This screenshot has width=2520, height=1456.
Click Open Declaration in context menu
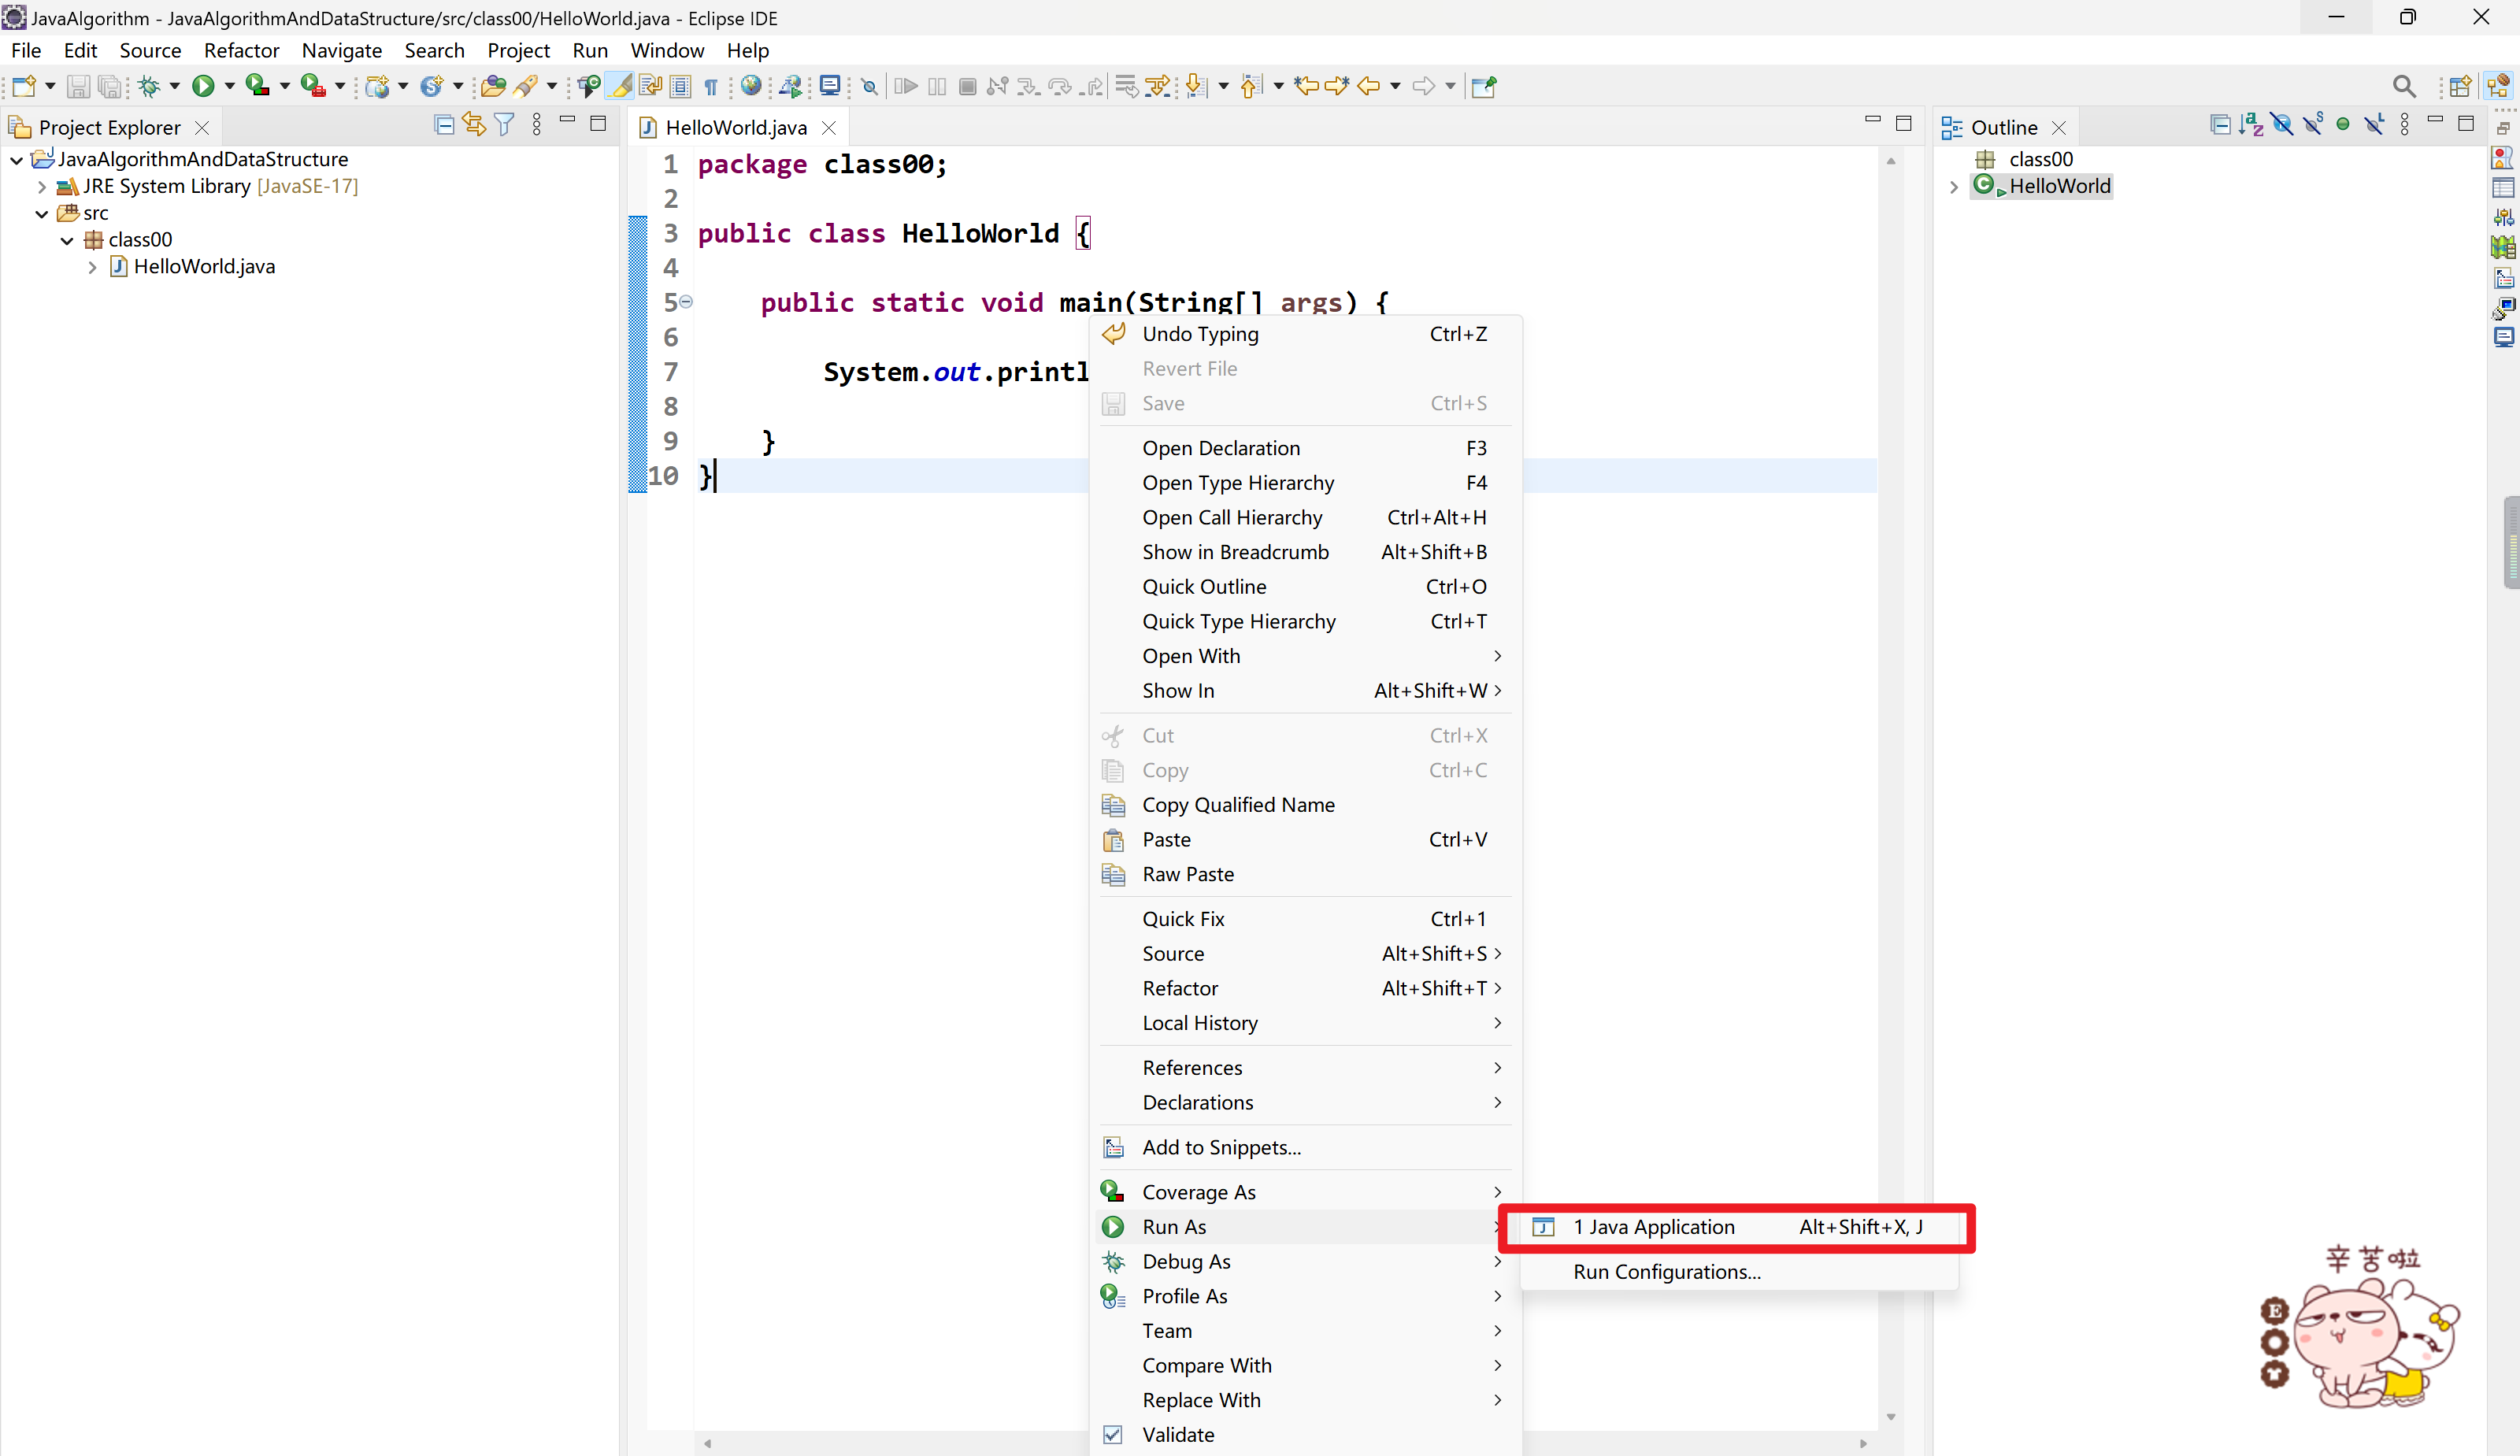click(x=1305, y=448)
